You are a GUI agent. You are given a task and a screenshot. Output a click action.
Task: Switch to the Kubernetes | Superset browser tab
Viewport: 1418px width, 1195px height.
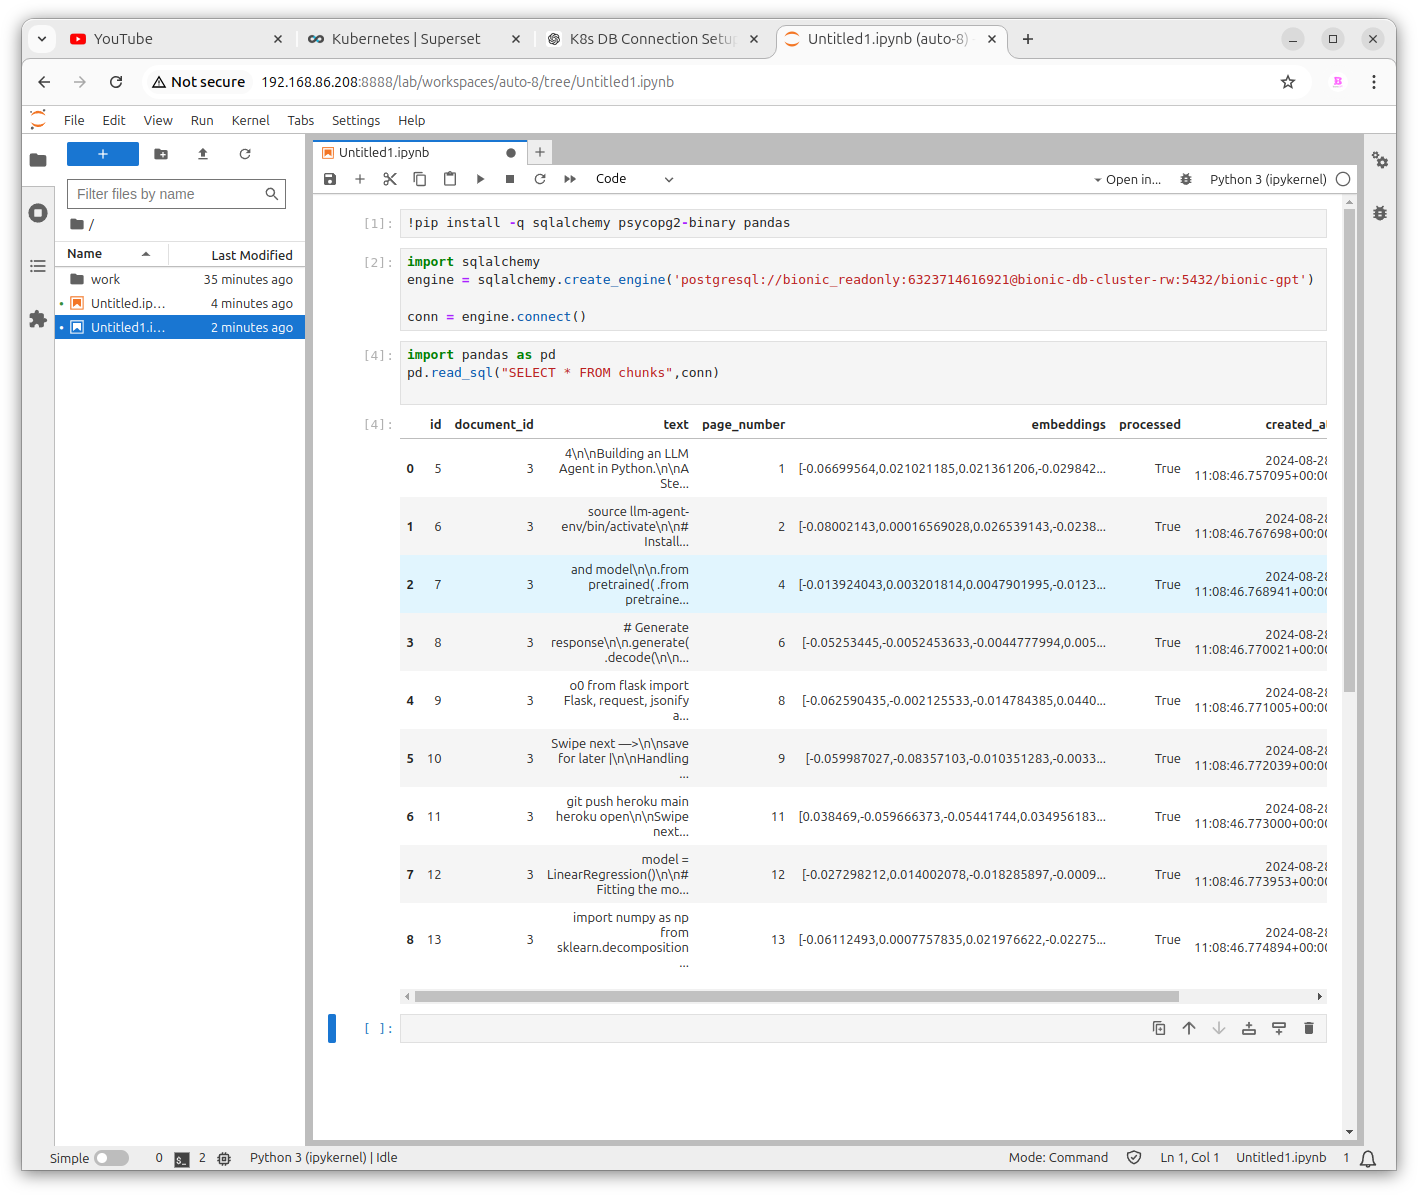click(406, 39)
